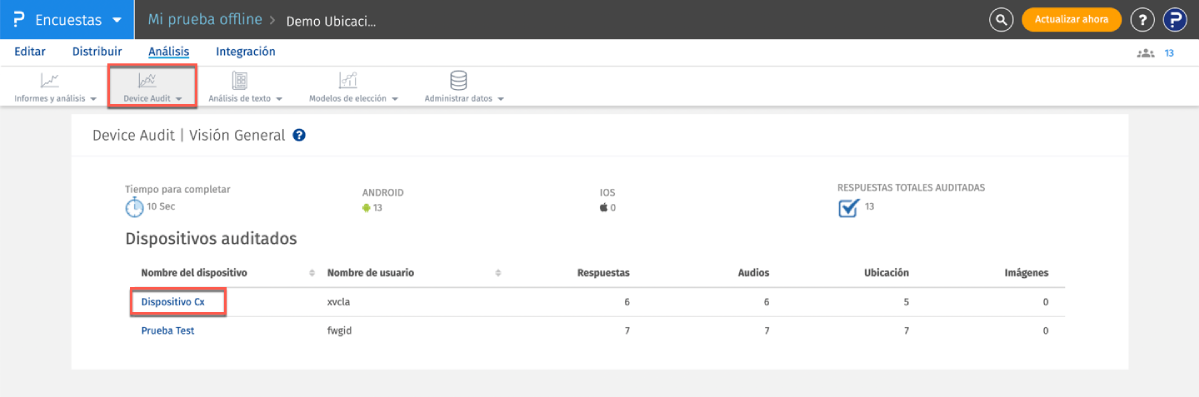The image size is (1199, 397).
Task: Click the Modelos de elección icon
Action: coord(348,80)
